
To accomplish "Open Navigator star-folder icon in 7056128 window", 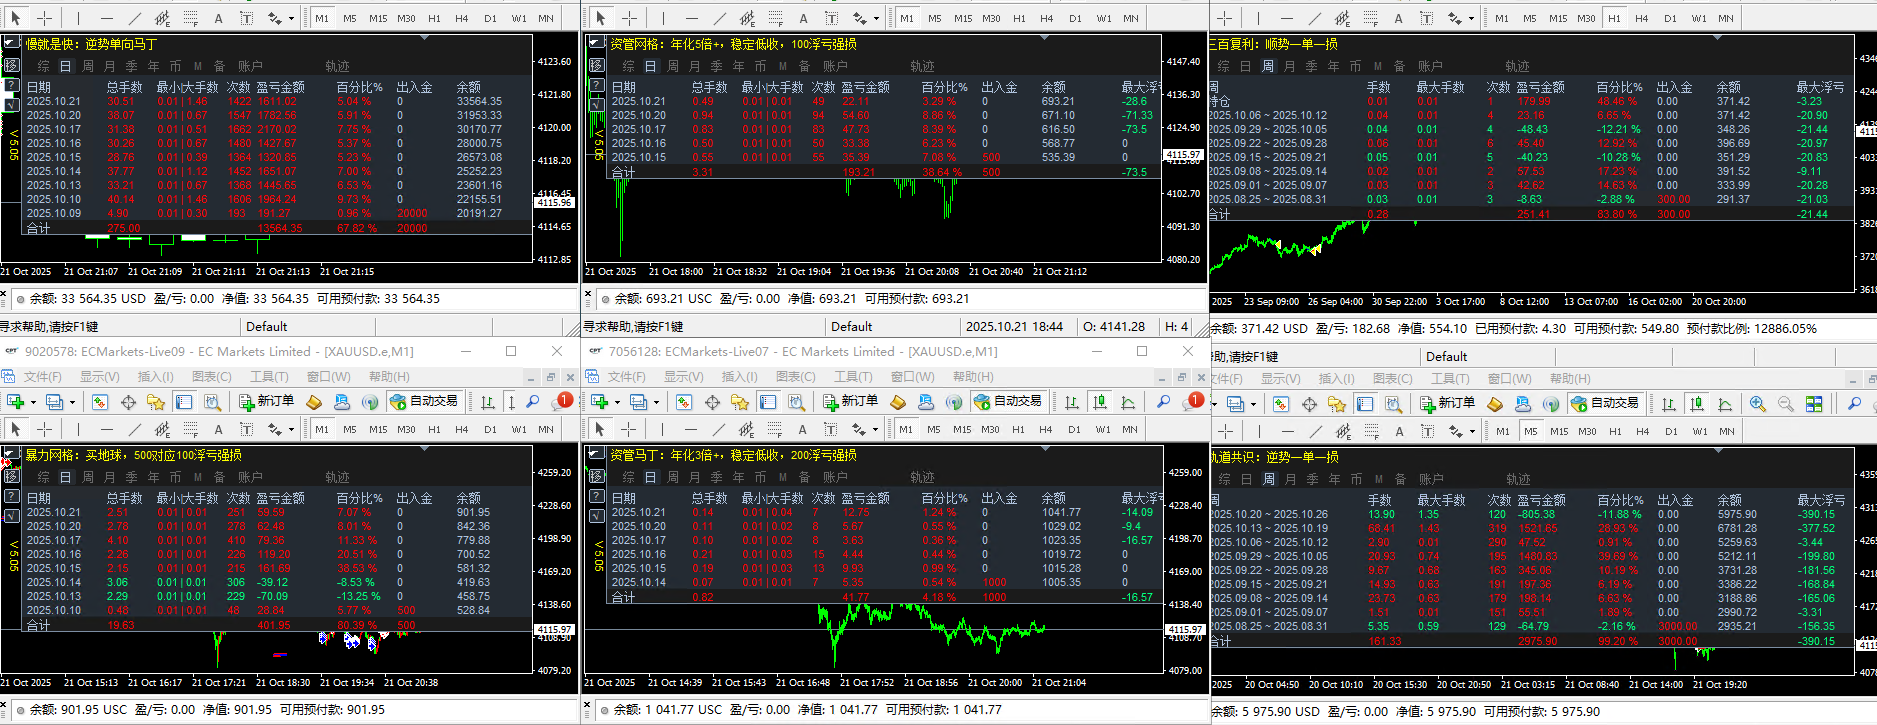I will tap(740, 402).
